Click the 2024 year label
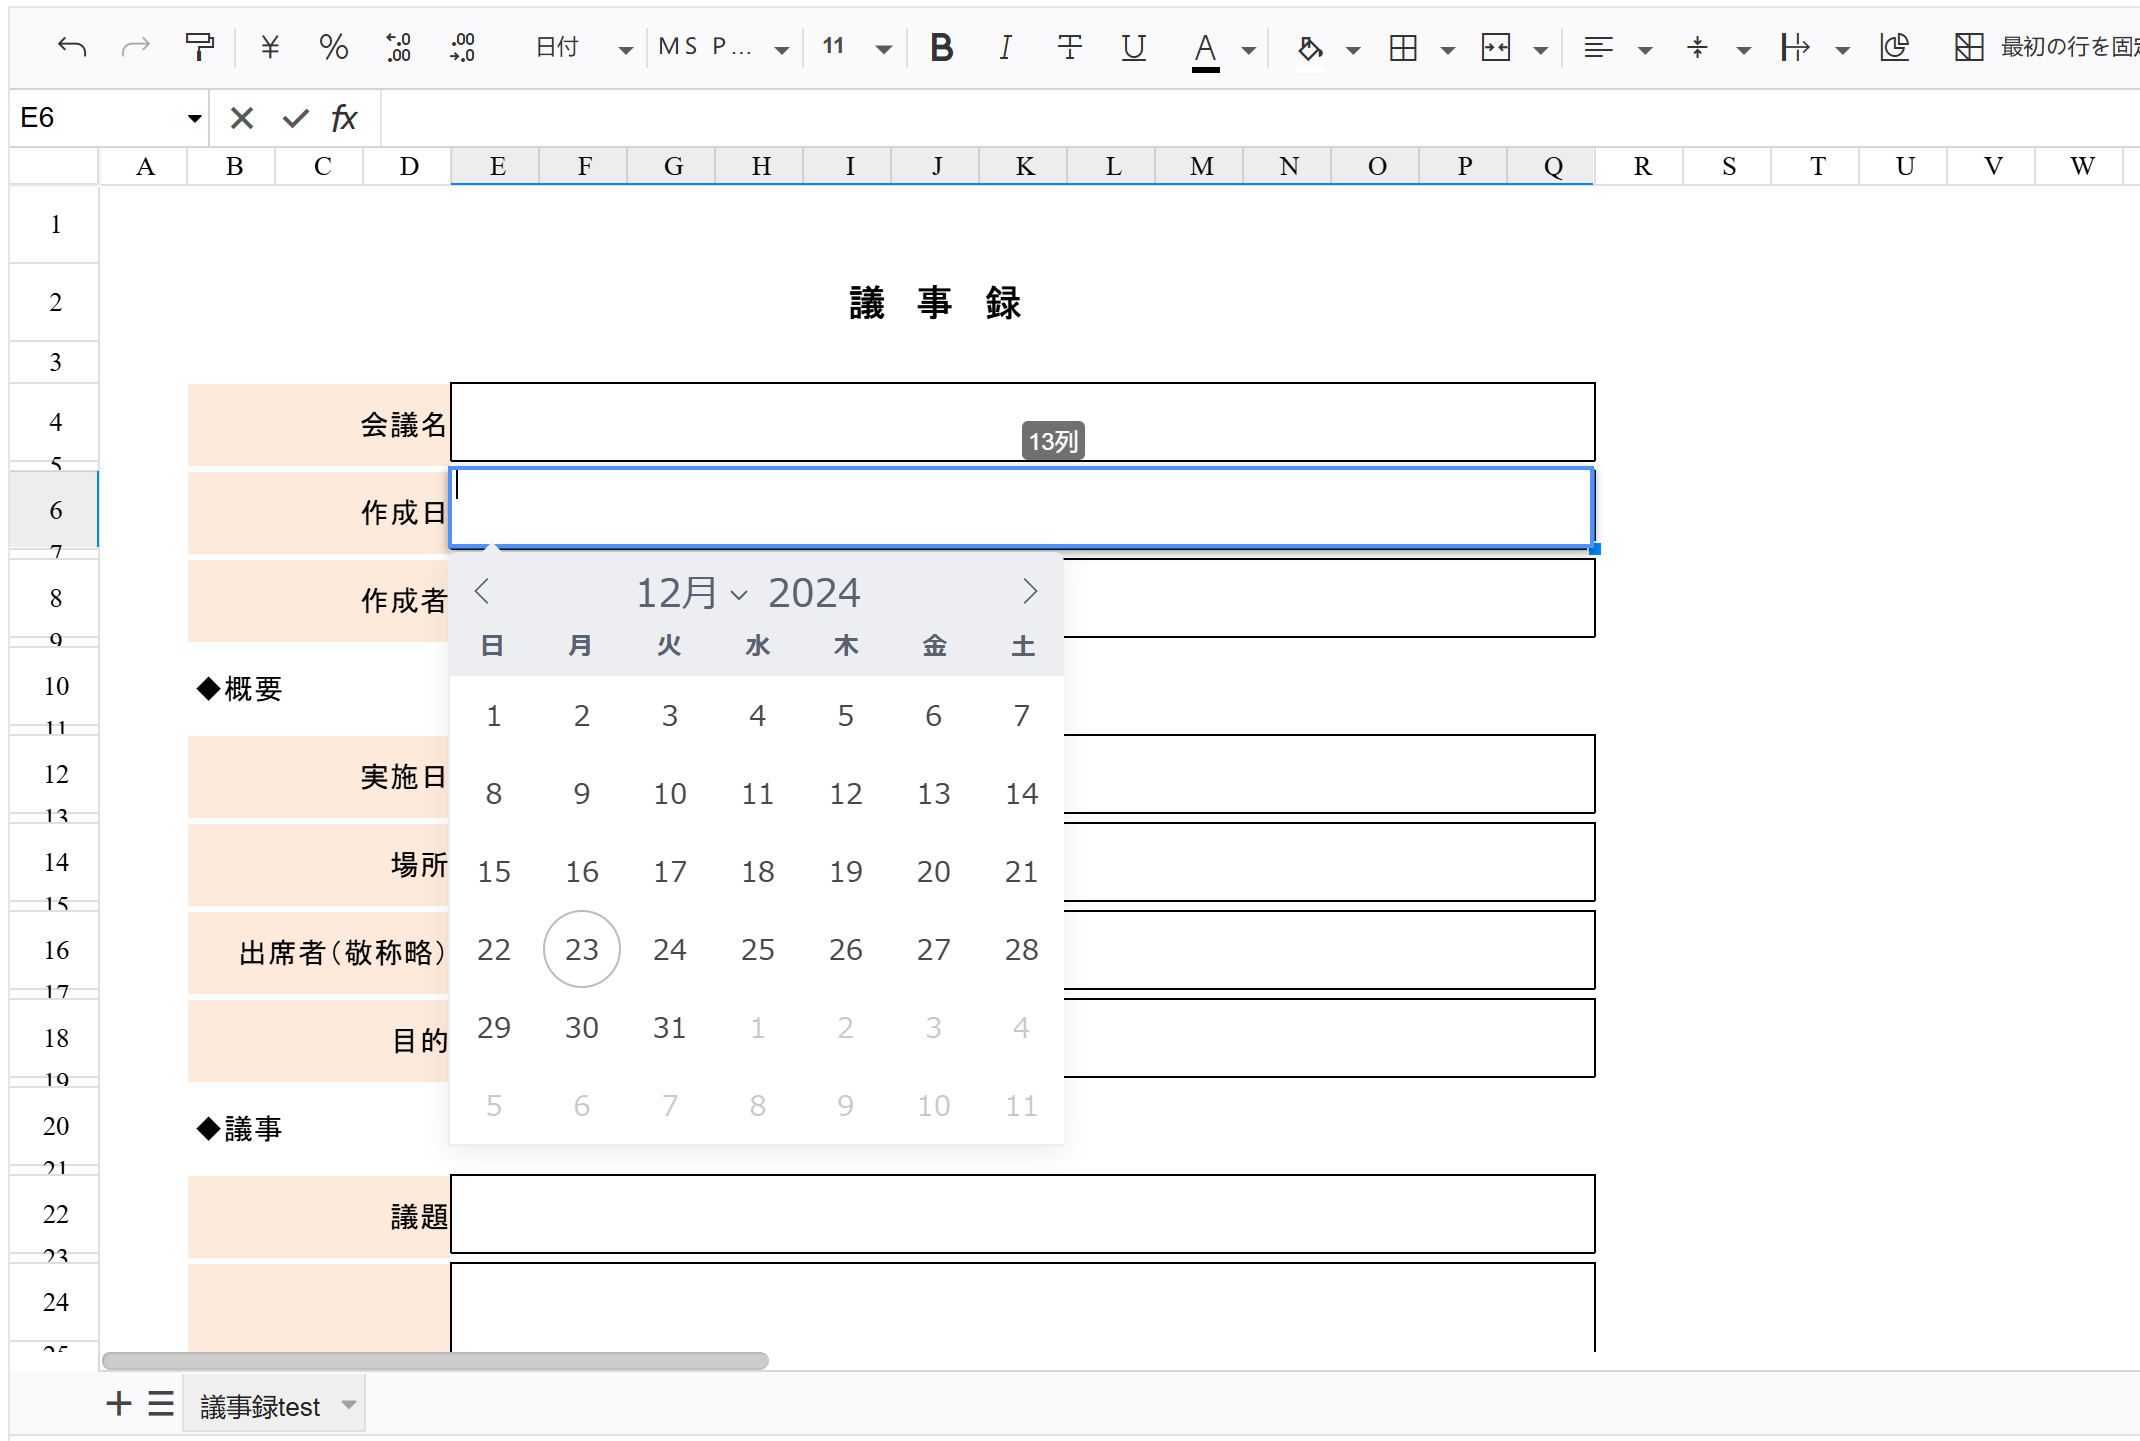This screenshot has width=2140, height=1441. point(814,593)
